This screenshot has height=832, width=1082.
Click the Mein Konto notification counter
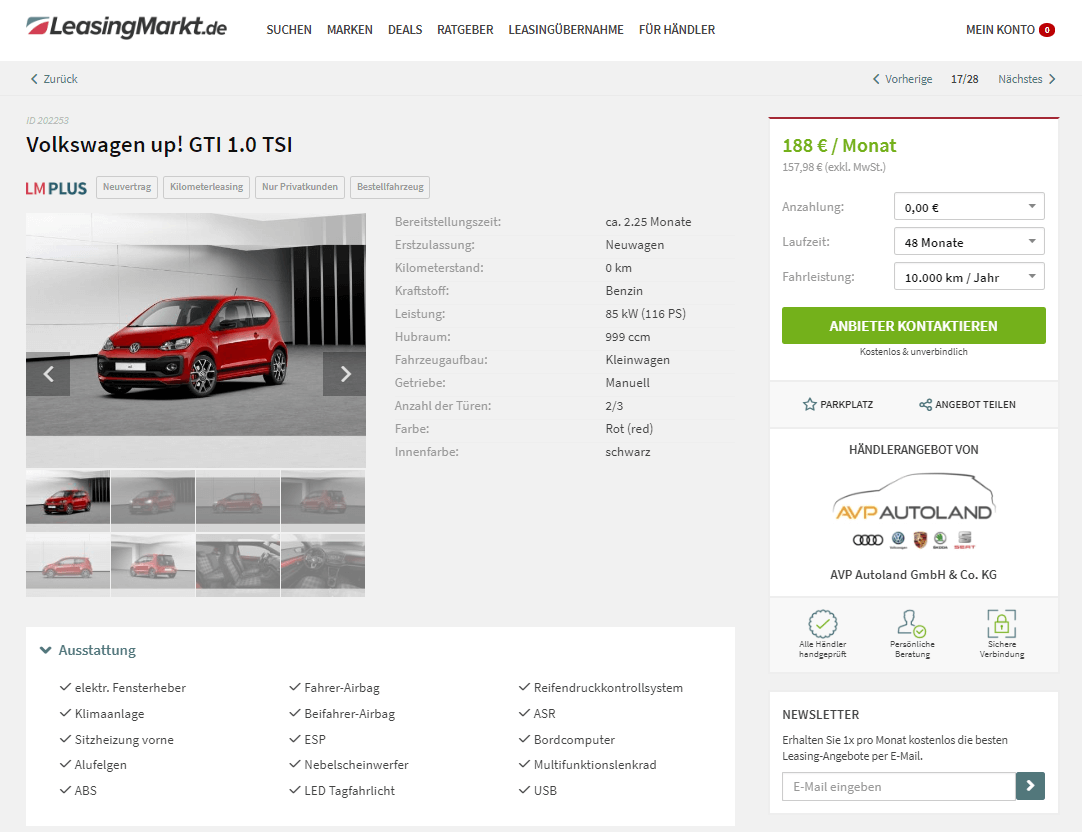(1047, 30)
